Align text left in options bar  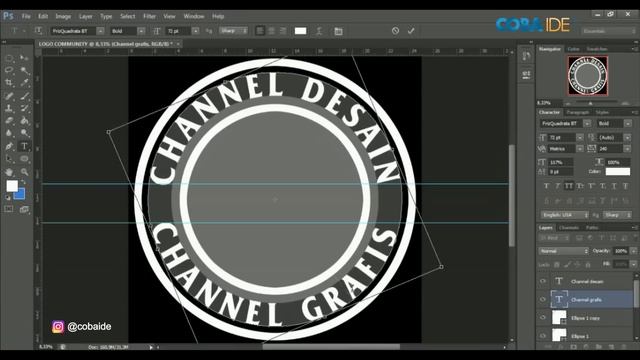tap(260, 31)
